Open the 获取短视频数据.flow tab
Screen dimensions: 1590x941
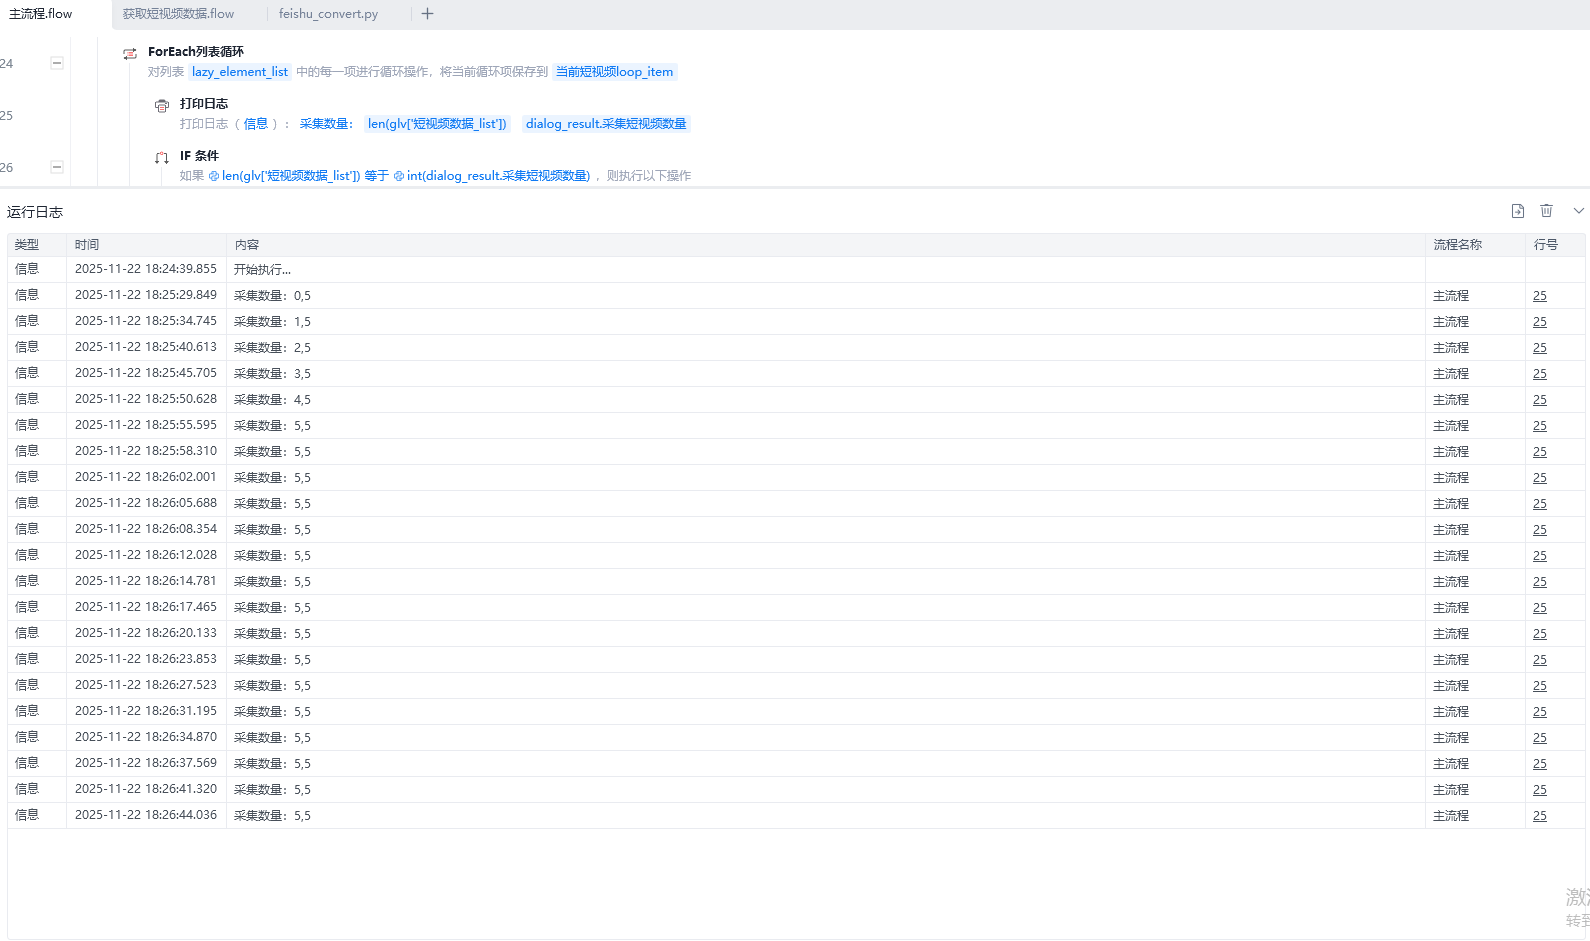(178, 14)
